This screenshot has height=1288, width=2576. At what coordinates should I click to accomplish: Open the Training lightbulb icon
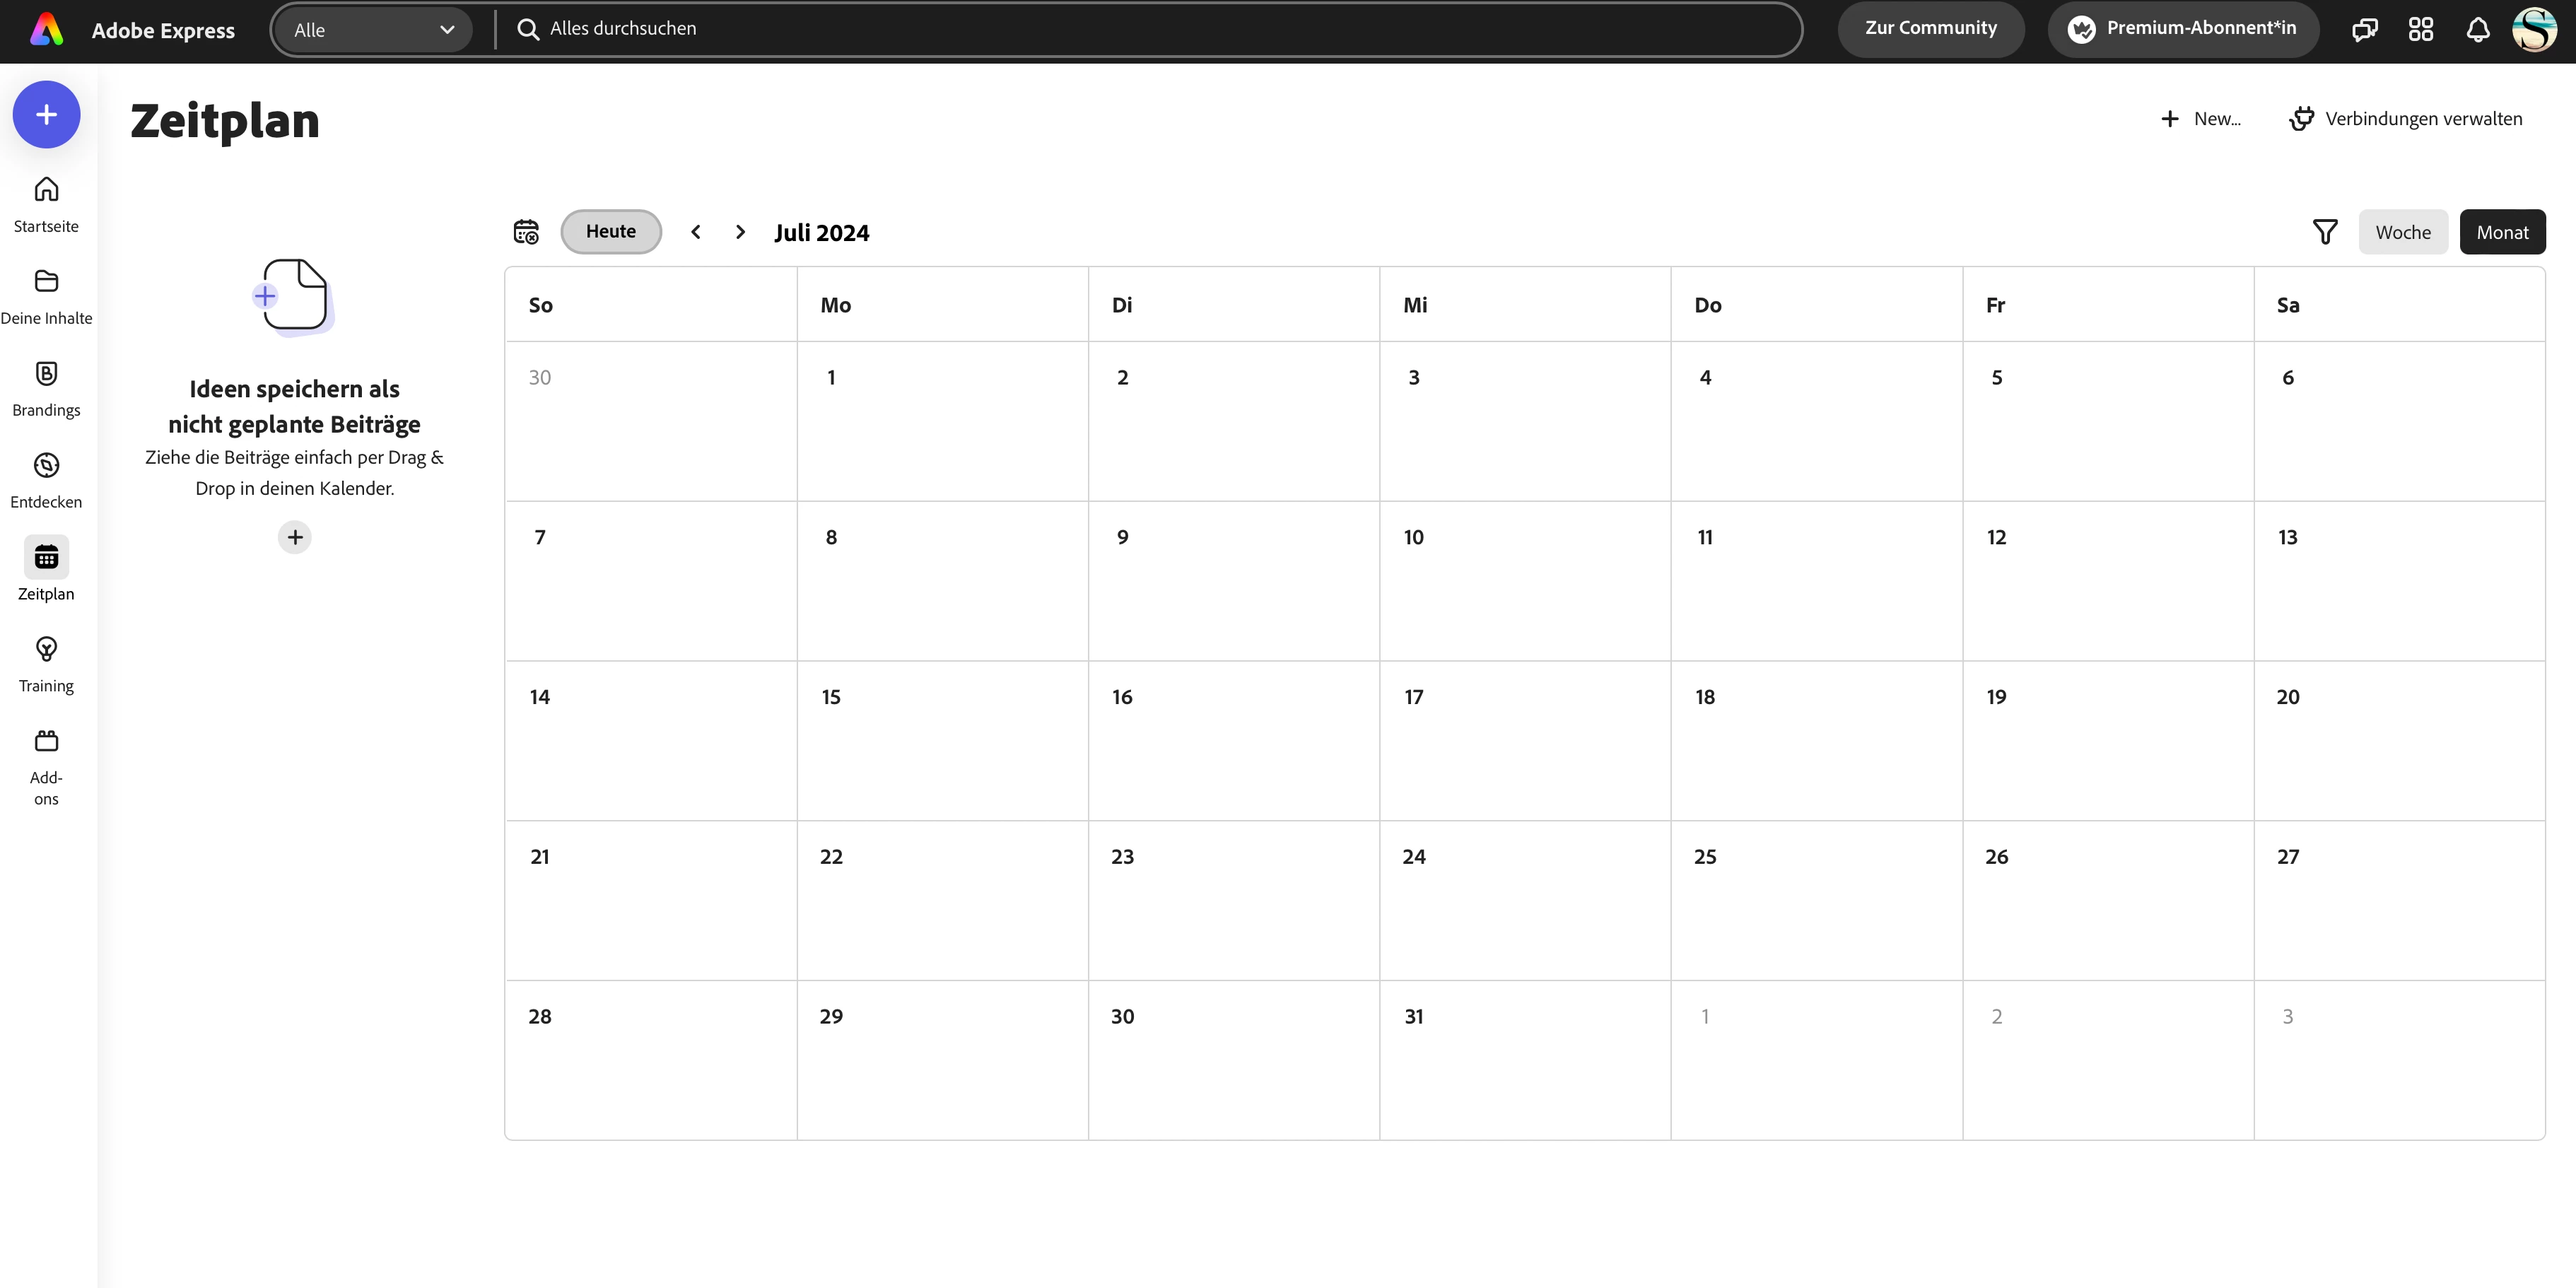coord(46,650)
